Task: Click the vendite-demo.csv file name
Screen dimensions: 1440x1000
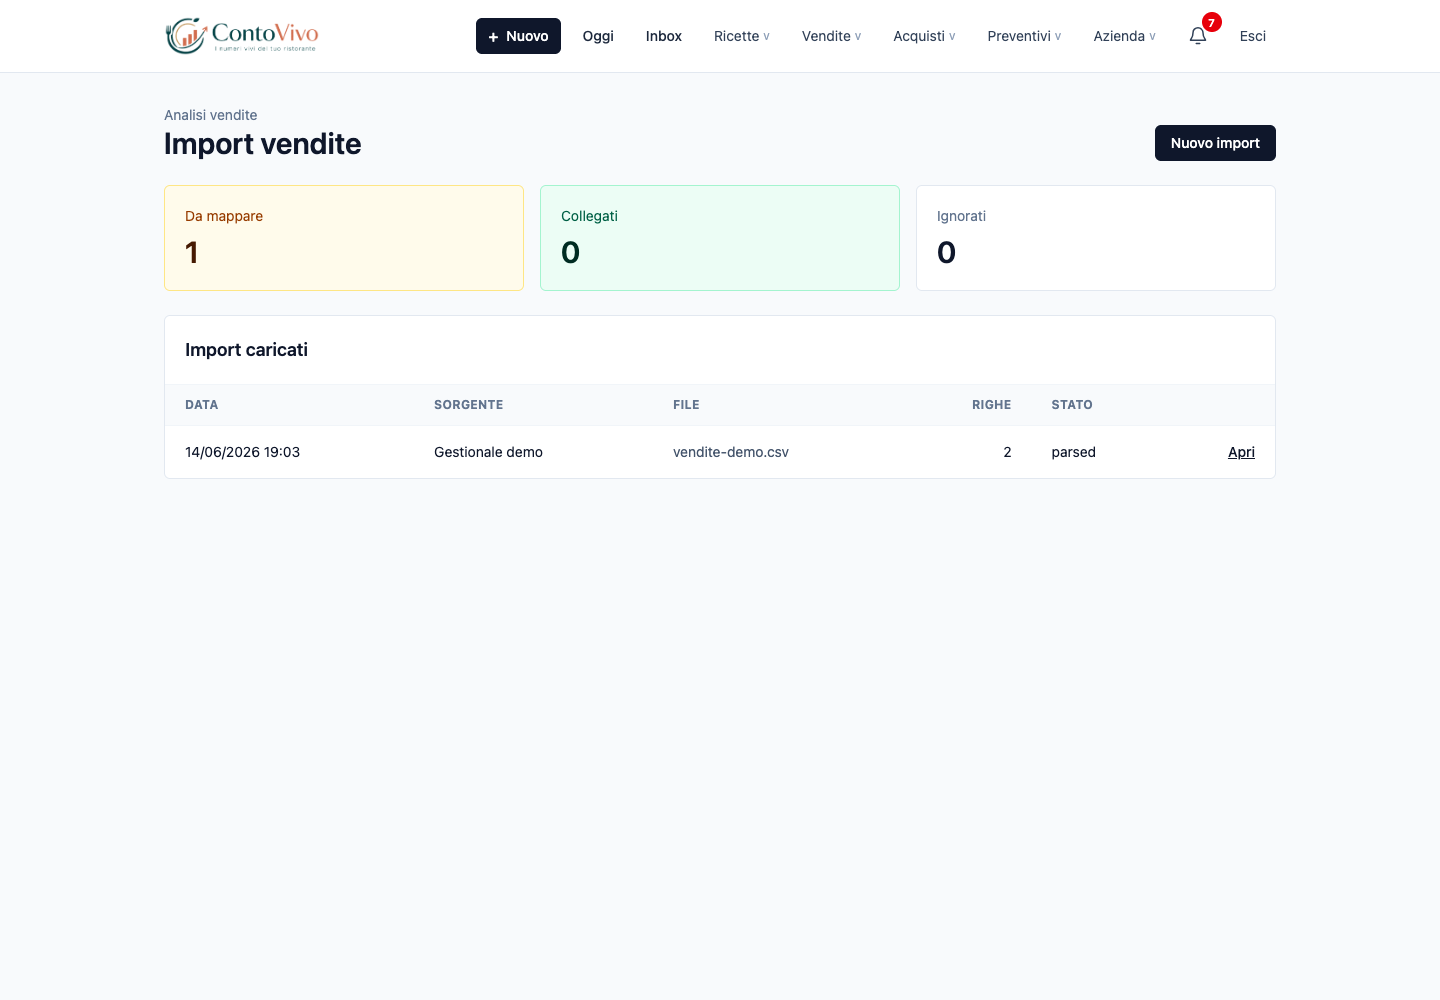Action: click(731, 452)
